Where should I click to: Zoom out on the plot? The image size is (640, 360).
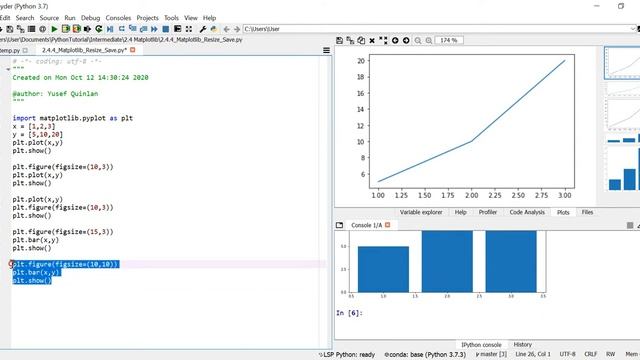click(x=418, y=40)
